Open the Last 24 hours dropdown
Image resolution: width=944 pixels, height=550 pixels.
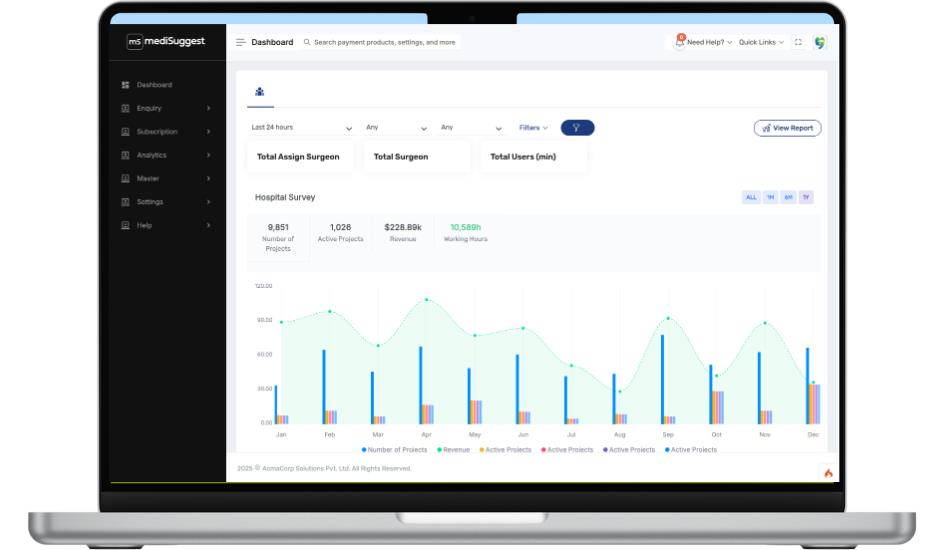[301, 128]
